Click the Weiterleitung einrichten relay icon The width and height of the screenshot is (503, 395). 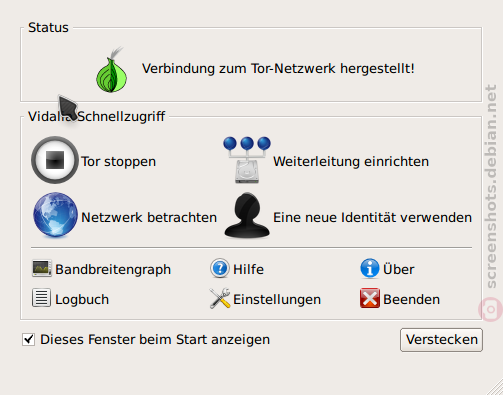coord(247,160)
